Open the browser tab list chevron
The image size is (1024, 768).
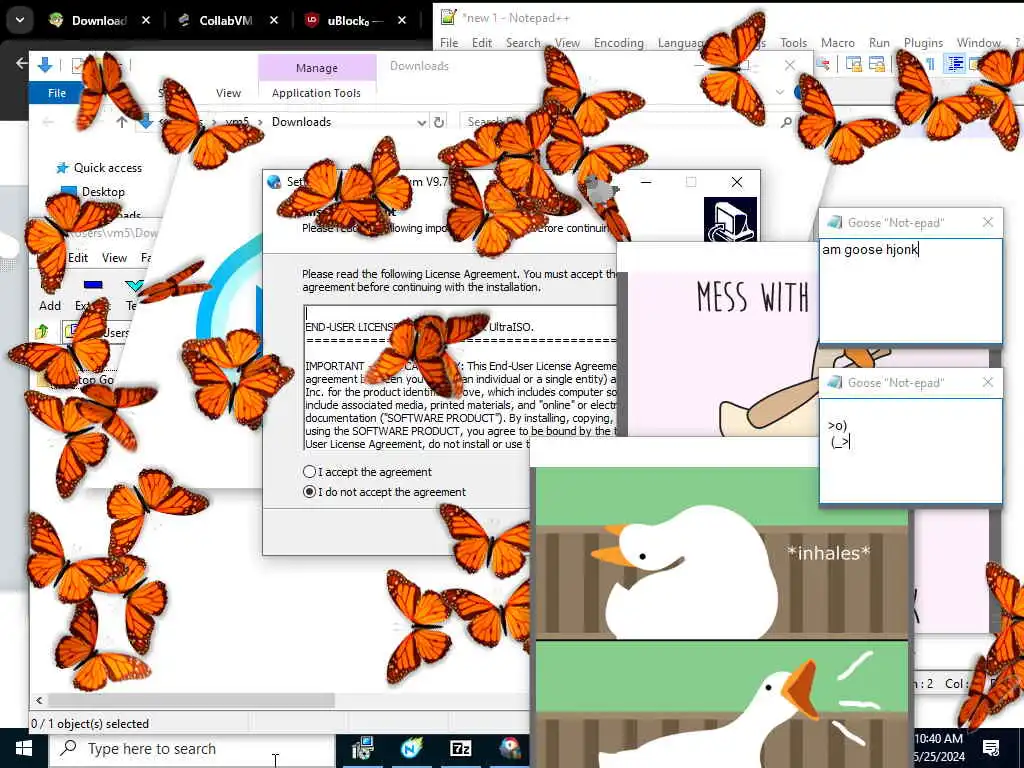(x=20, y=20)
